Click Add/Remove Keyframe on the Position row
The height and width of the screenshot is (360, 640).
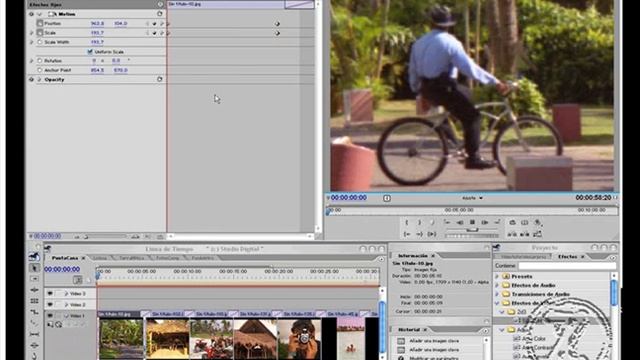pyautogui.click(x=154, y=24)
